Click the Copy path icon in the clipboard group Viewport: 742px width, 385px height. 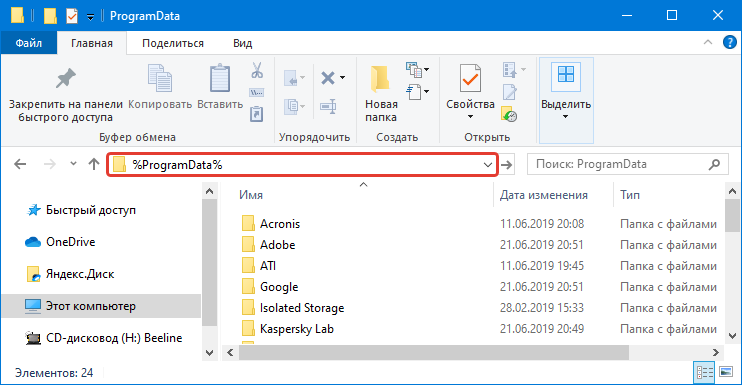256,93
